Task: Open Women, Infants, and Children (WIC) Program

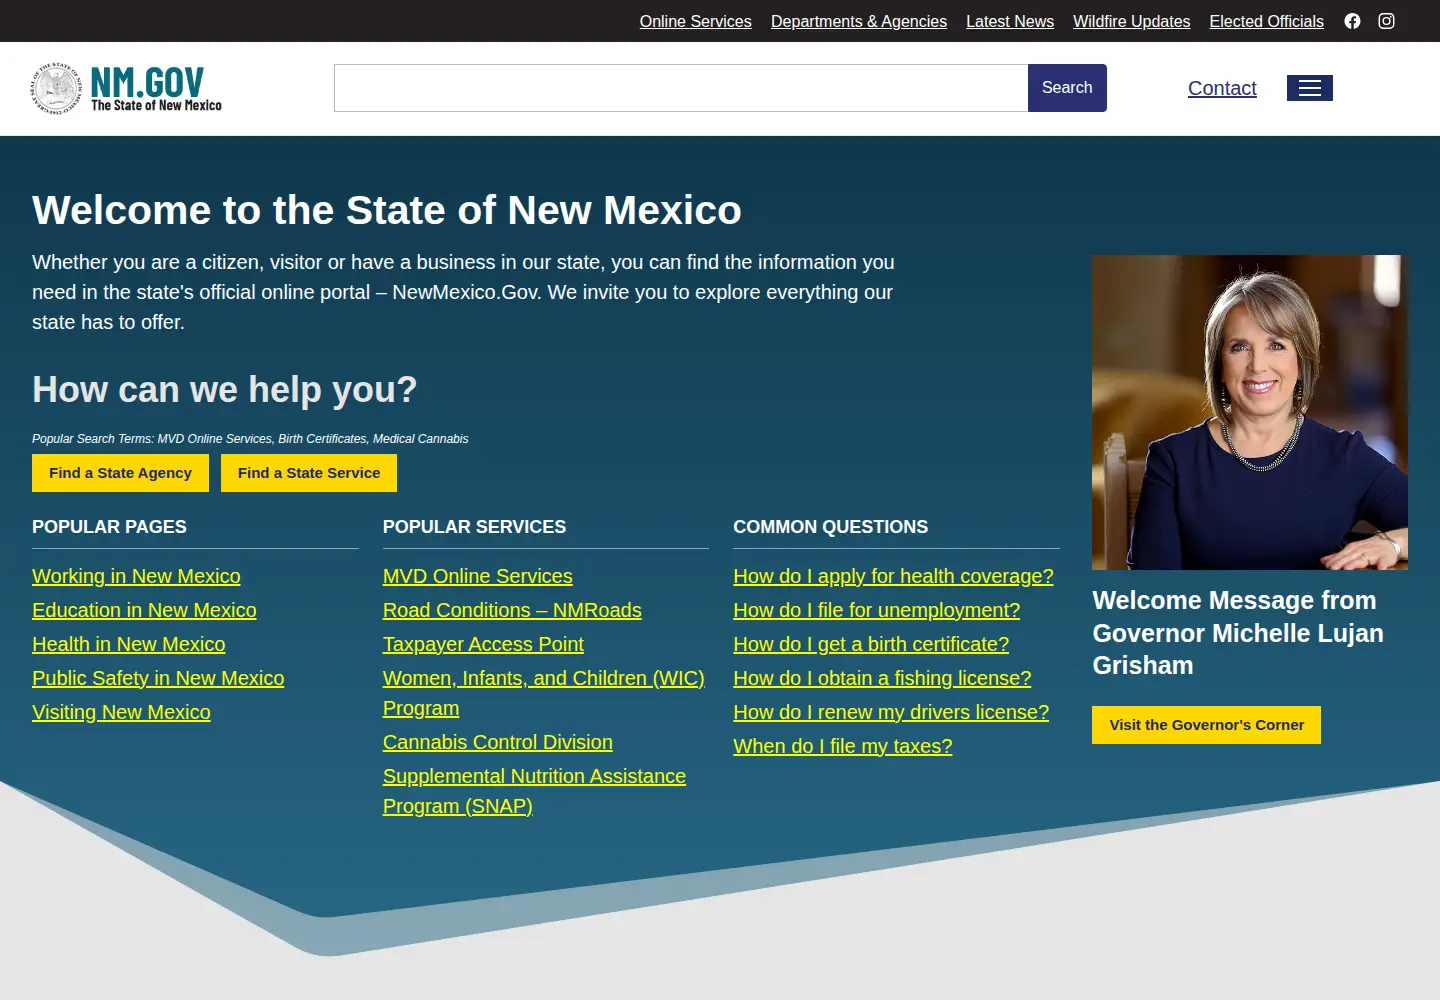Action: (x=544, y=693)
